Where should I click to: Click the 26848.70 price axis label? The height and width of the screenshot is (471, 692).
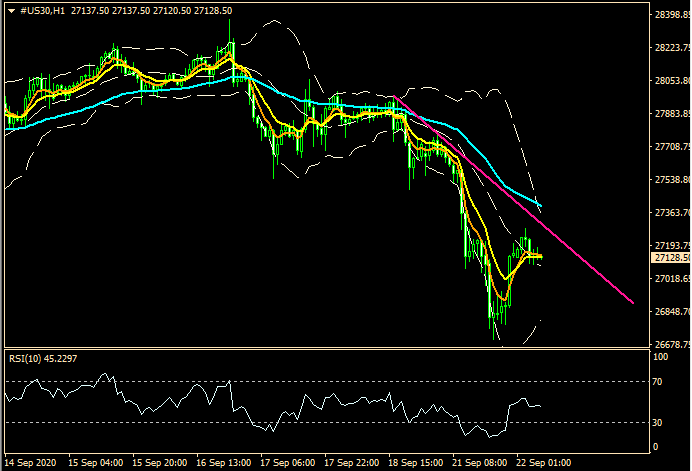[670, 311]
